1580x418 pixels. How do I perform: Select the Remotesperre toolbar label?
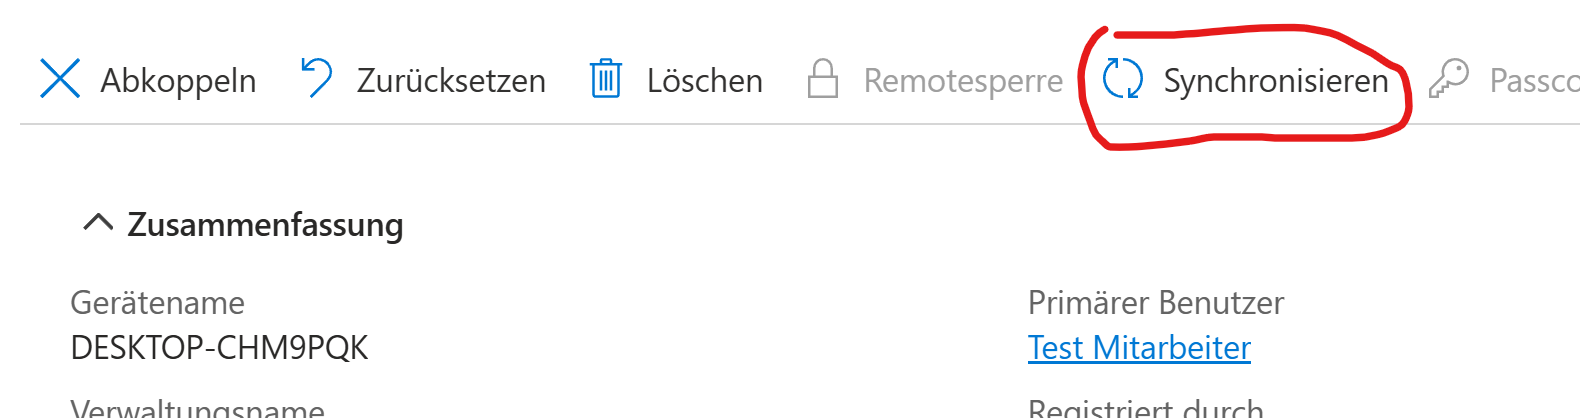coord(963,80)
